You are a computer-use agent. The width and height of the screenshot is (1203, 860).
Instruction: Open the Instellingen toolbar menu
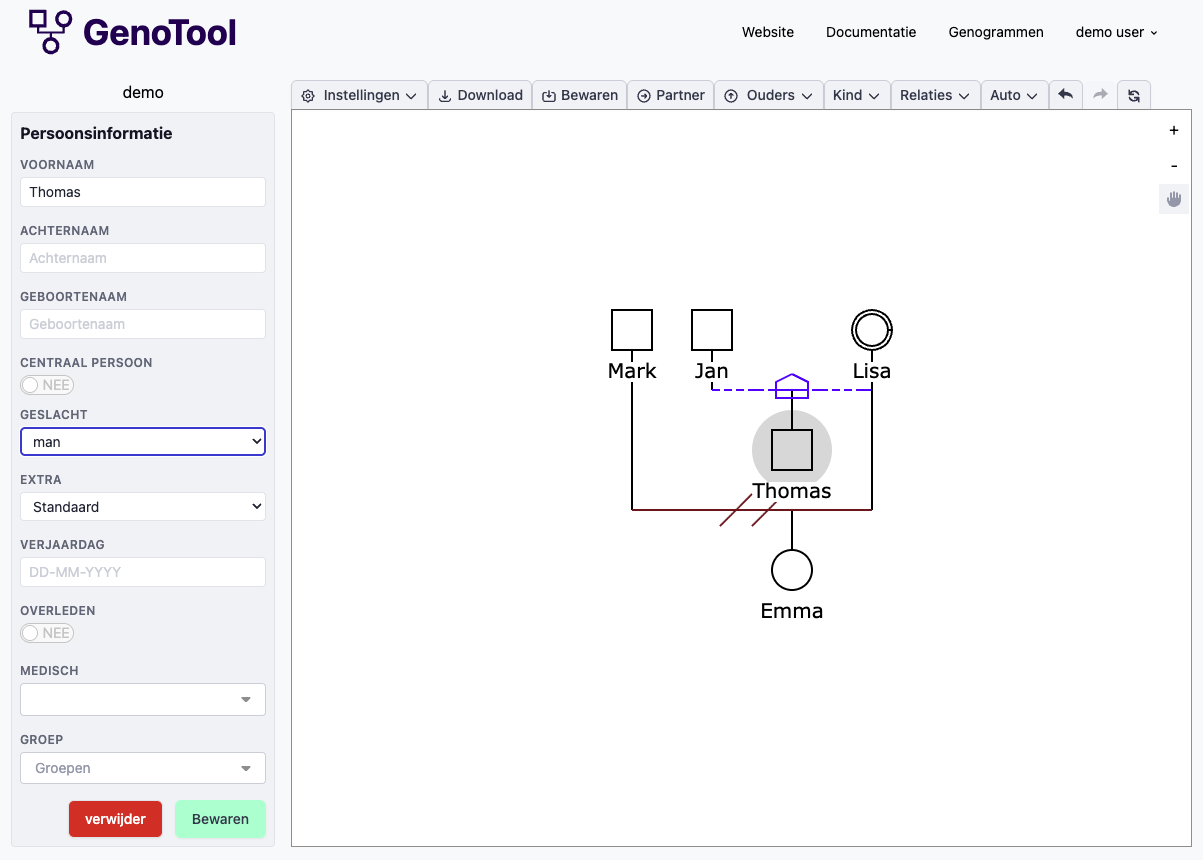point(360,95)
